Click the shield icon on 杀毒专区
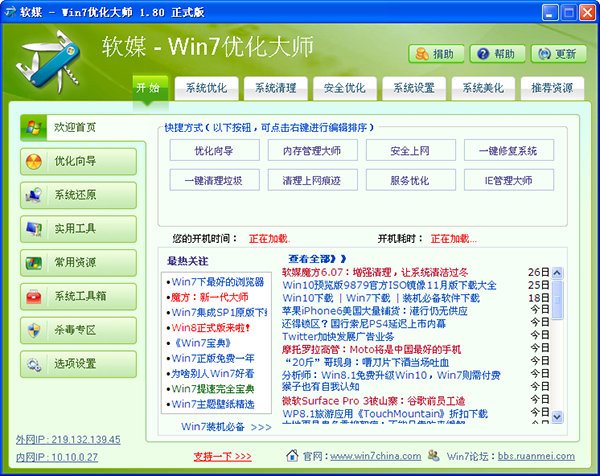This screenshot has height=476, width=600. coord(34,330)
